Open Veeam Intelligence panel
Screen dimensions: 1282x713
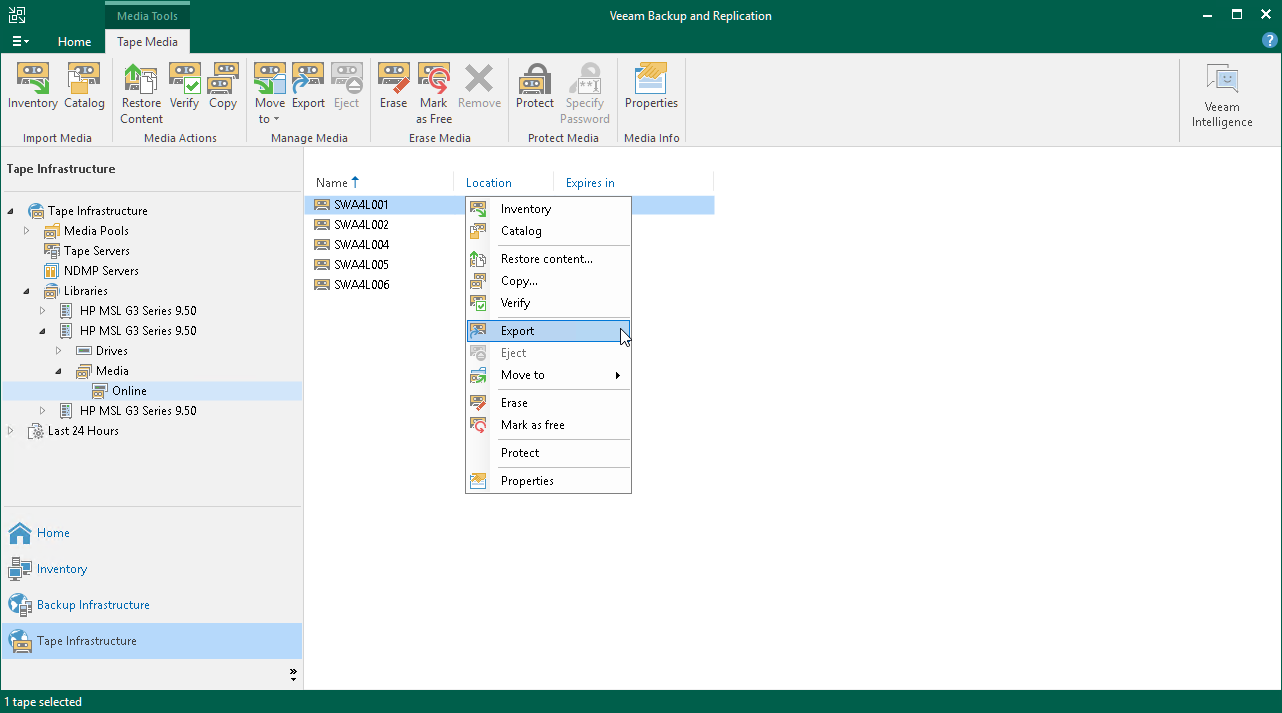pos(1222,96)
